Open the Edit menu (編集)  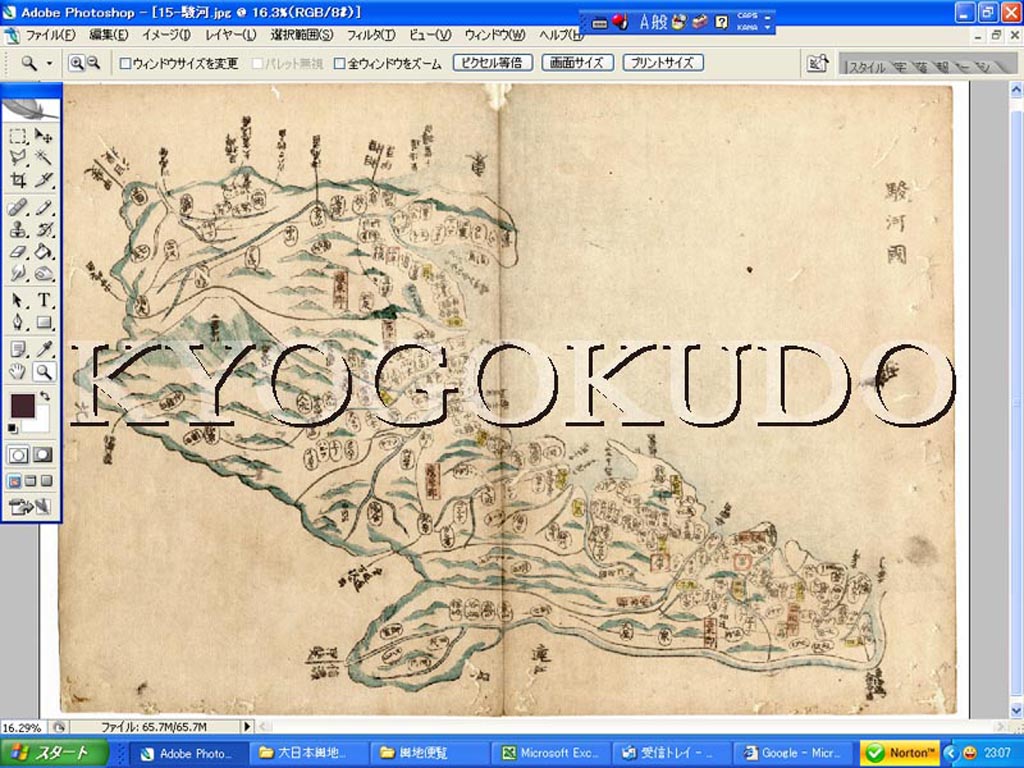click(108, 35)
